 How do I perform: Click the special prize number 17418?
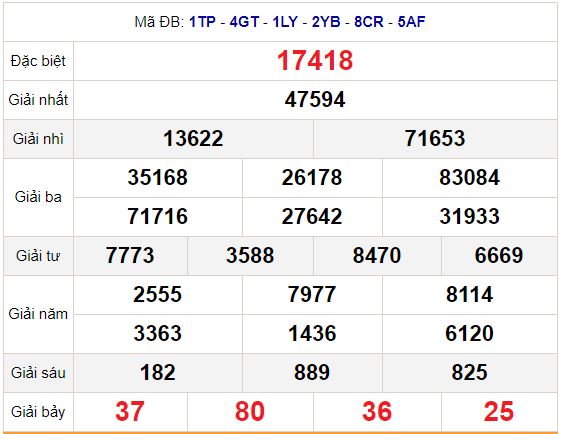pyautogui.click(x=315, y=60)
